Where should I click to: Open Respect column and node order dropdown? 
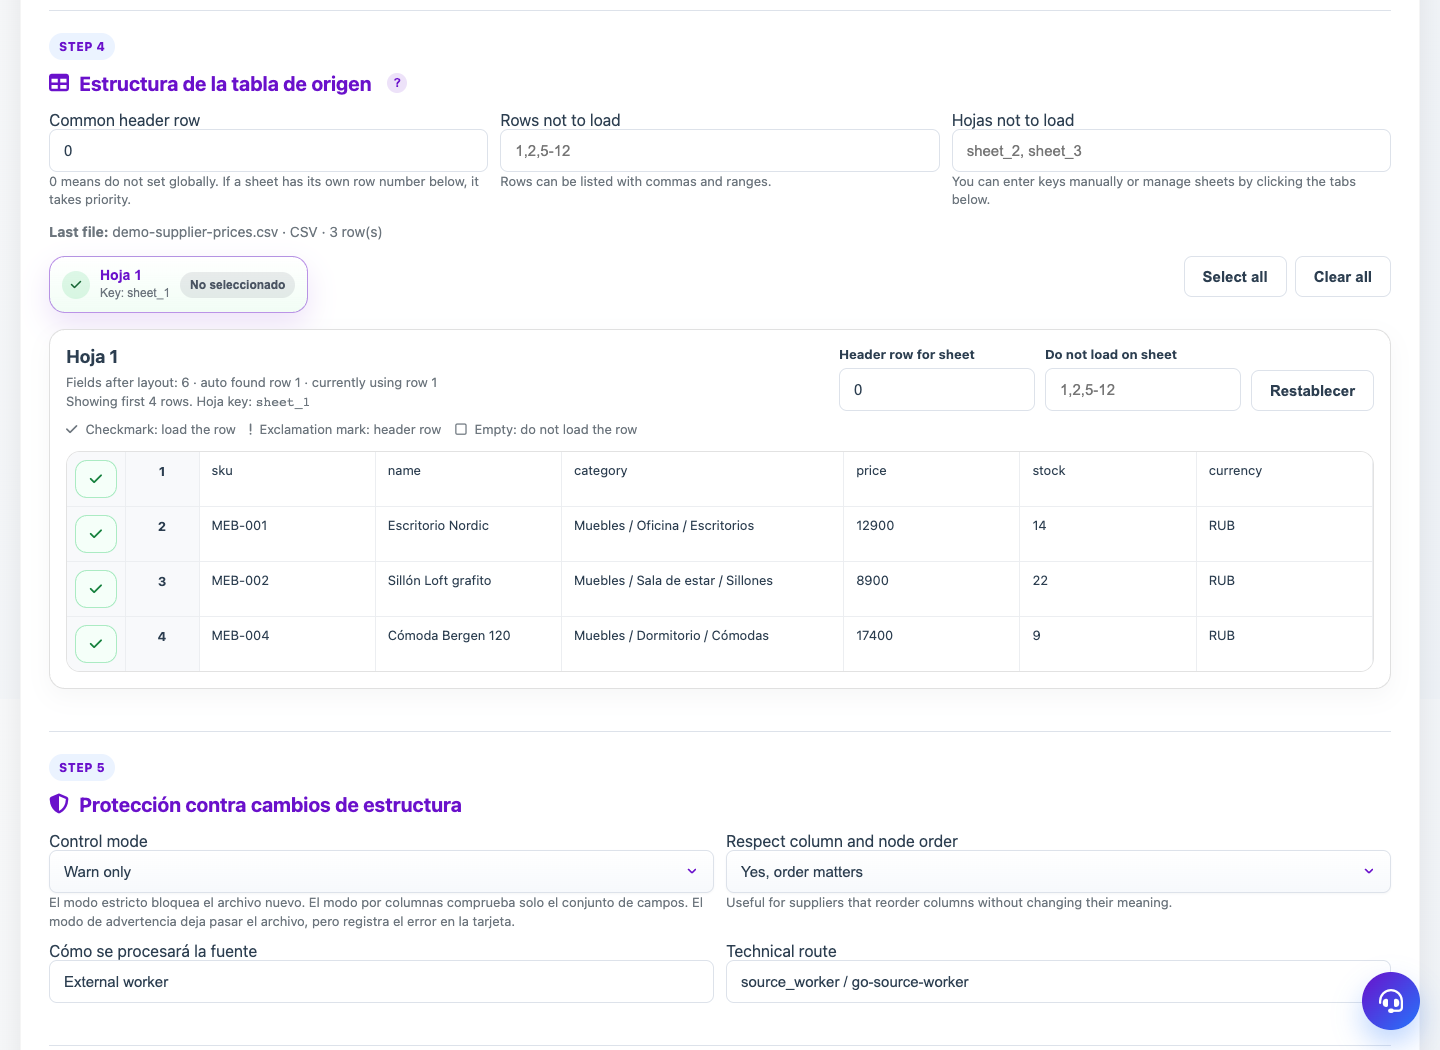coord(1058,872)
